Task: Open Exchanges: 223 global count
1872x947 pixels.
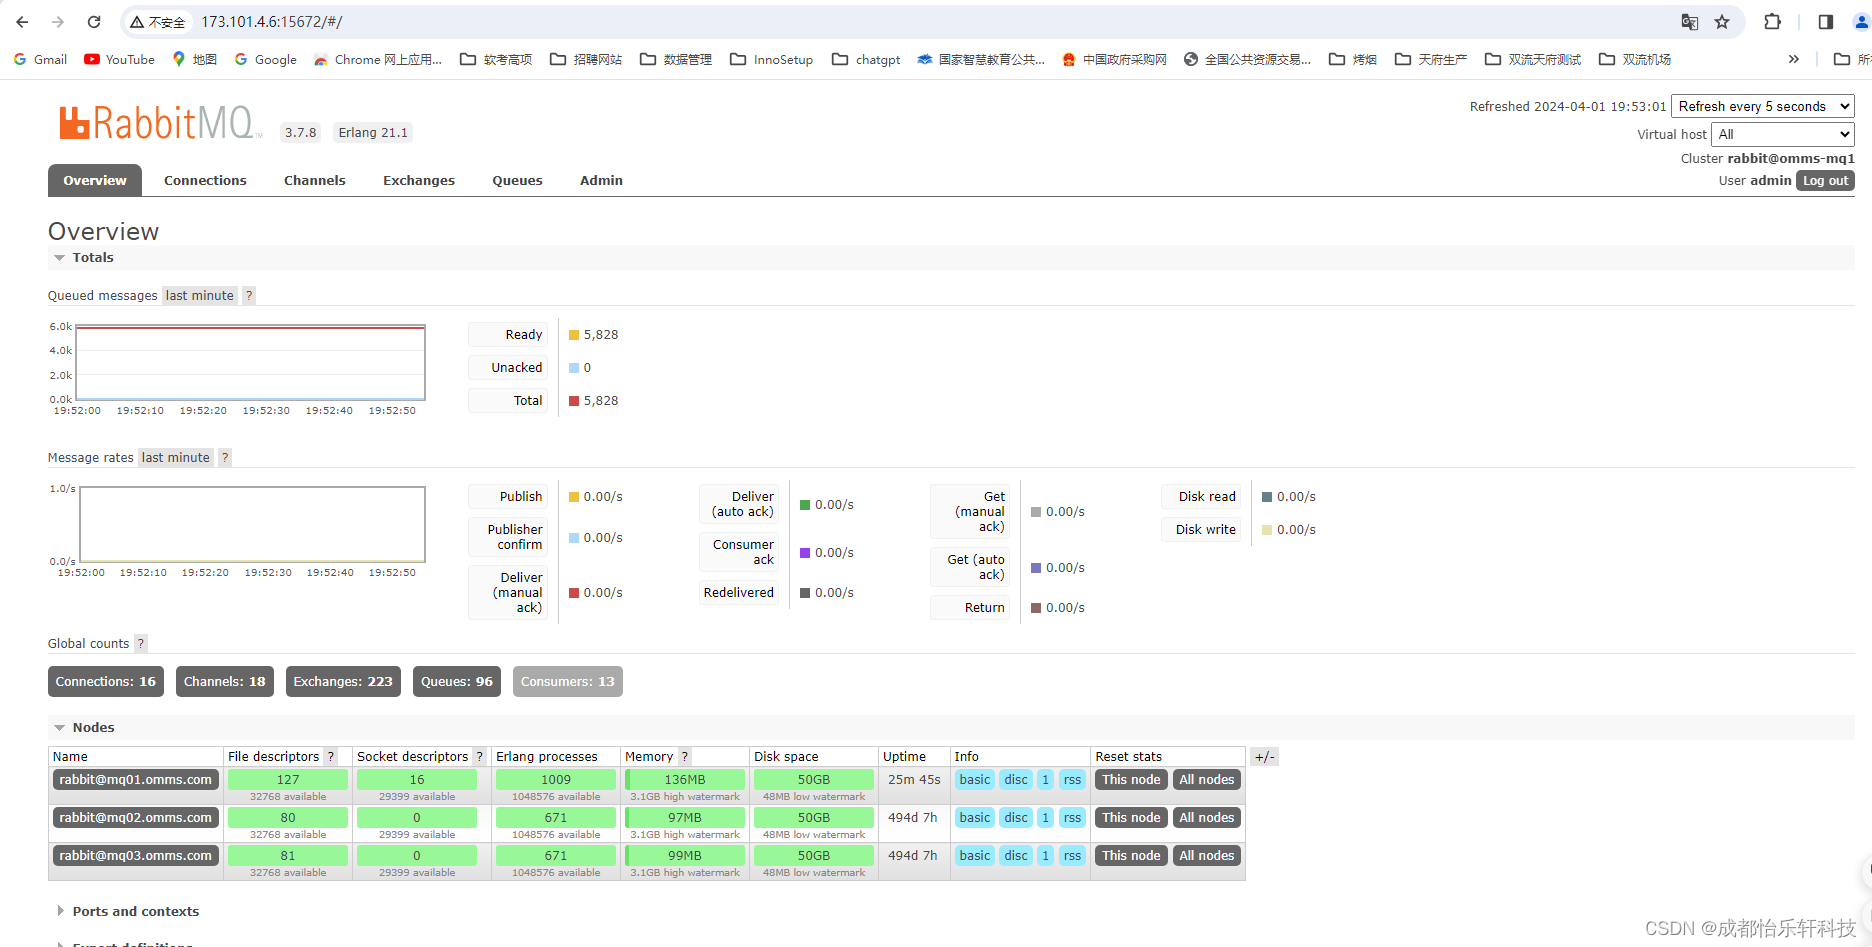Action: click(343, 681)
